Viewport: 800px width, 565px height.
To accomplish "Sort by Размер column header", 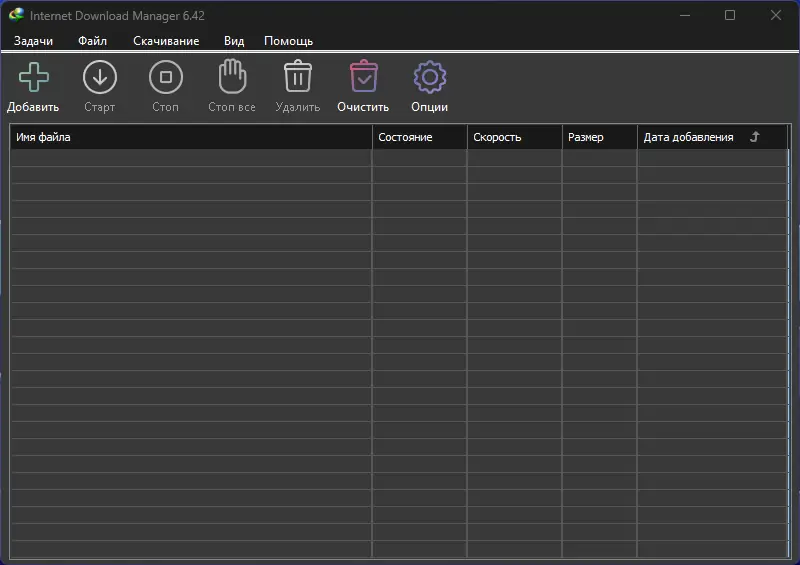I will (599, 137).
